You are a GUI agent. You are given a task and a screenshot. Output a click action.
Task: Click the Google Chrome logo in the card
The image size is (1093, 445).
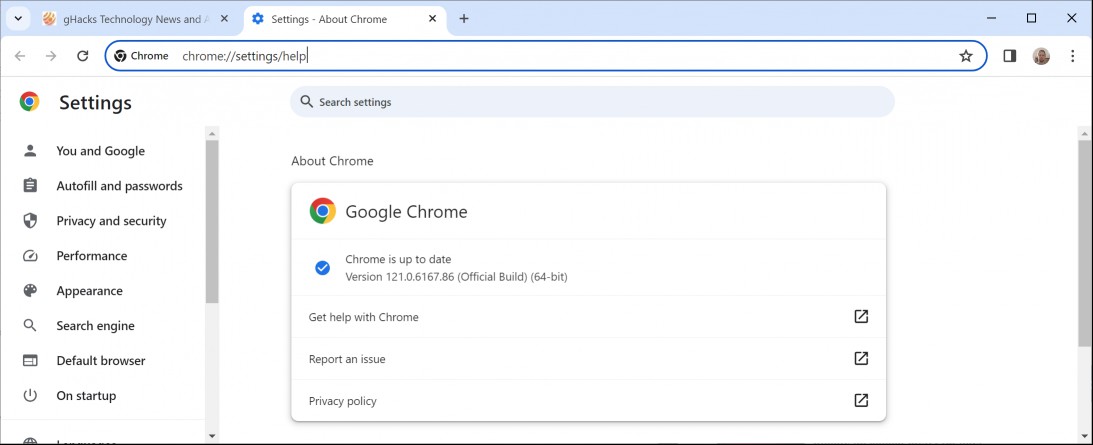click(x=323, y=211)
